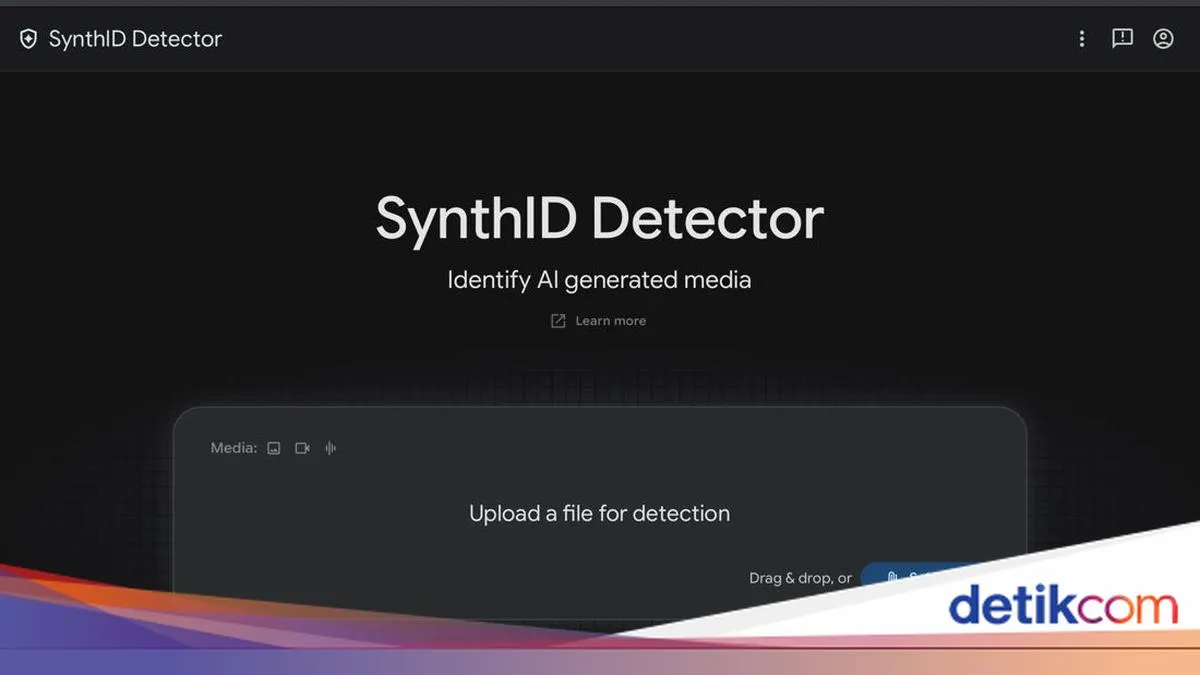Click the large SynthID Detector heading
This screenshot has width=1200, height=675.
(x=600, y=218)
